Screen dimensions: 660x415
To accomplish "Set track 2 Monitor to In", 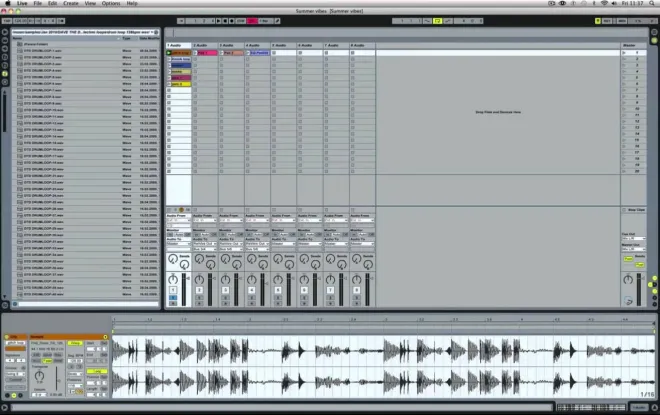I will (x=197, y=234).
